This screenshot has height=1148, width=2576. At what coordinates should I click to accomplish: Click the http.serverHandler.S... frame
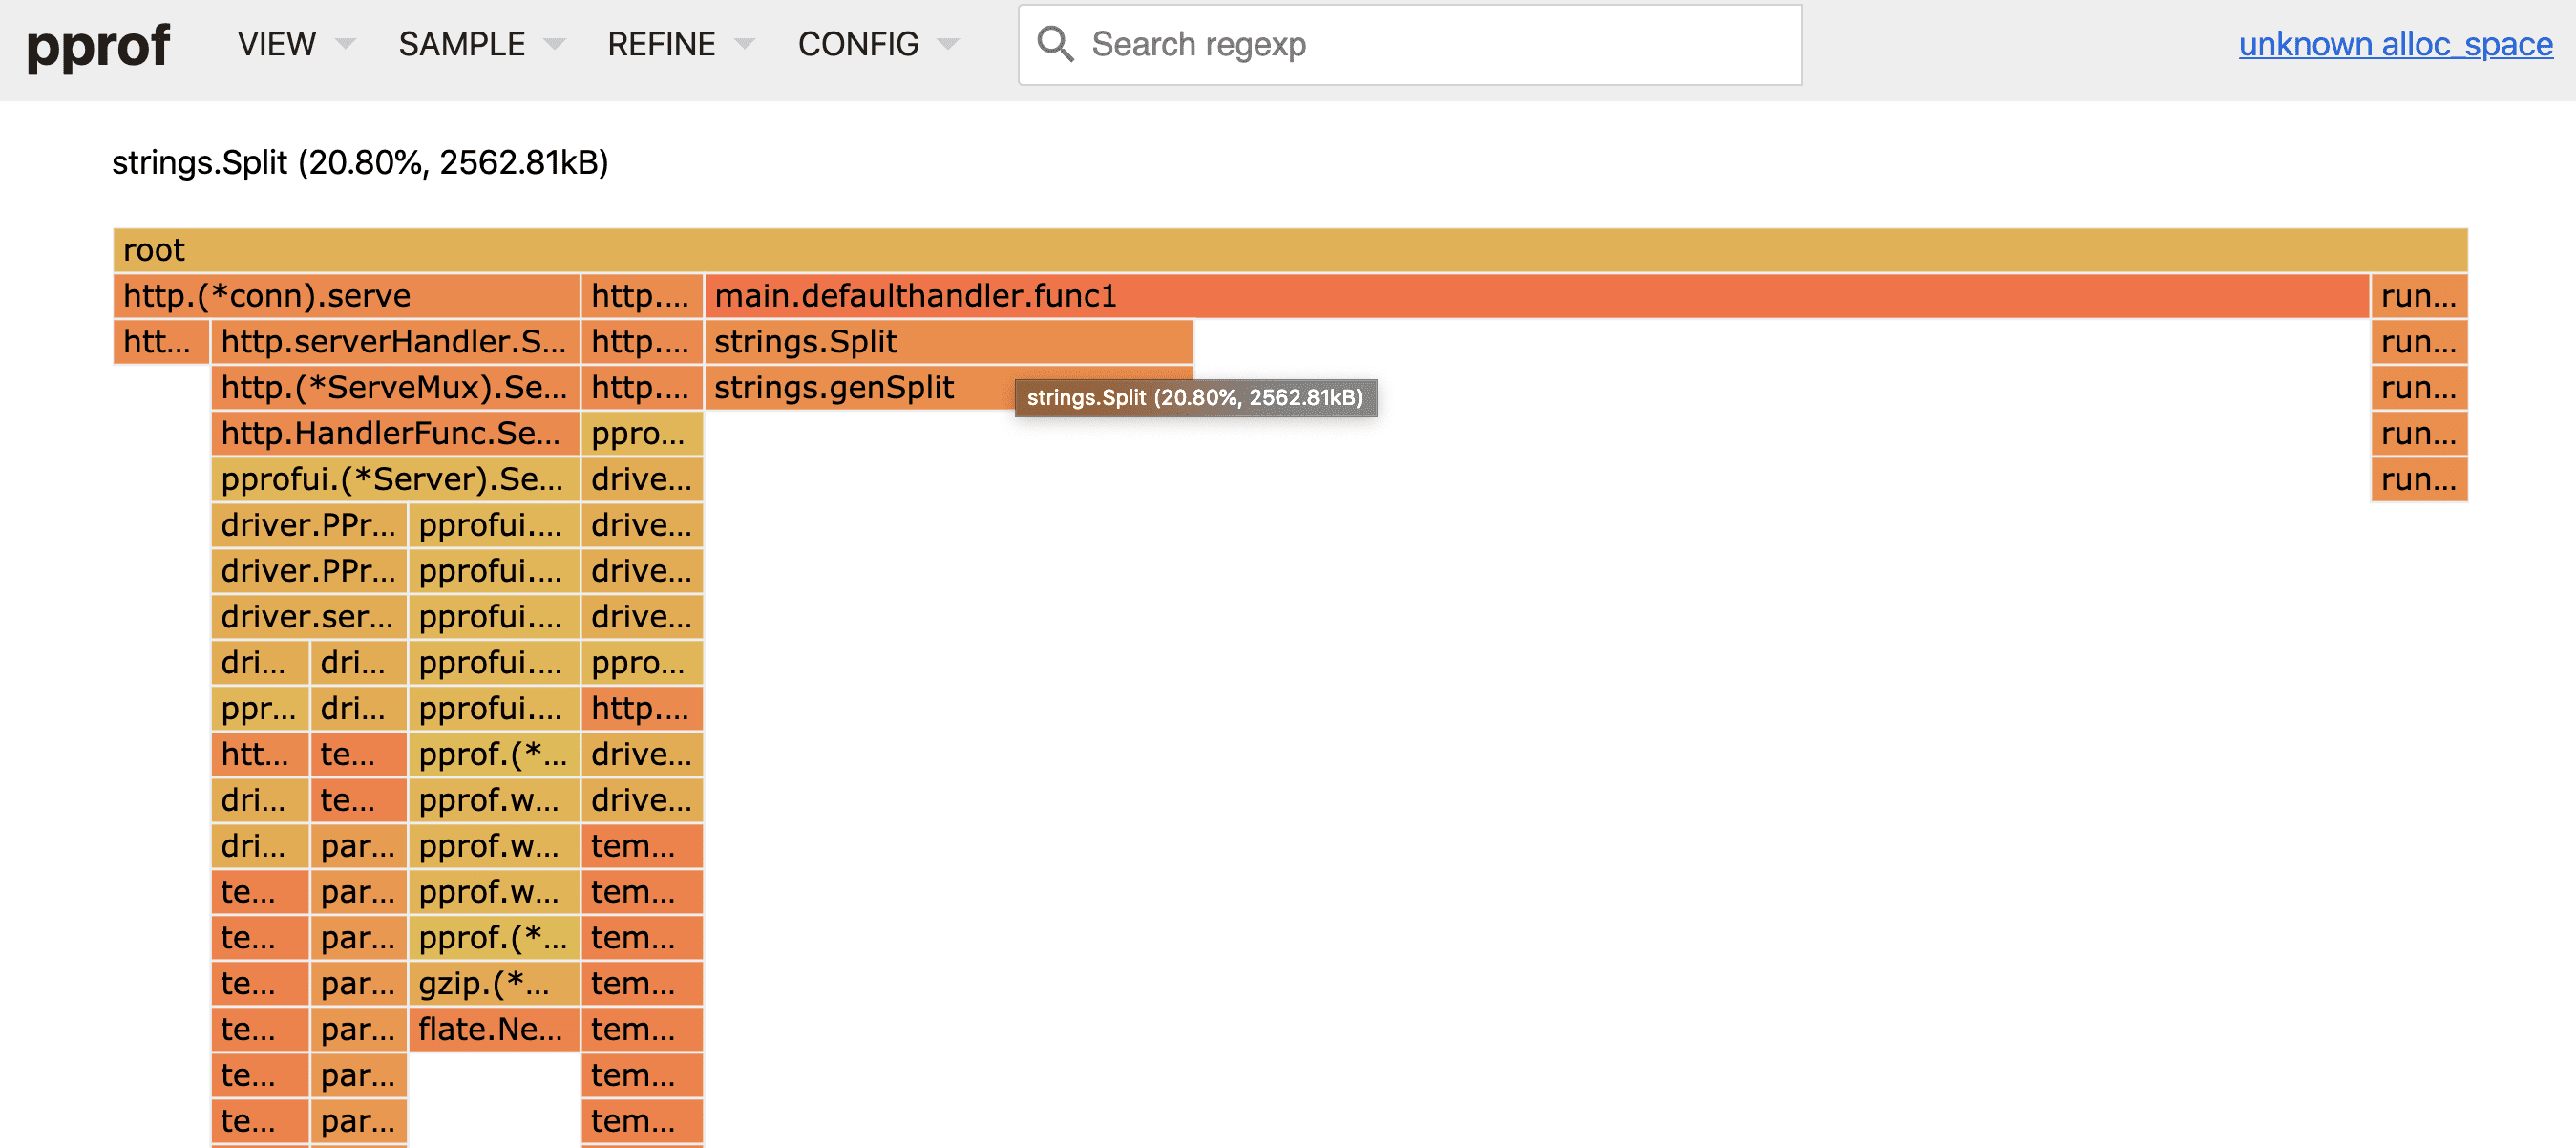pyautogui.click(x=394, y=342)
